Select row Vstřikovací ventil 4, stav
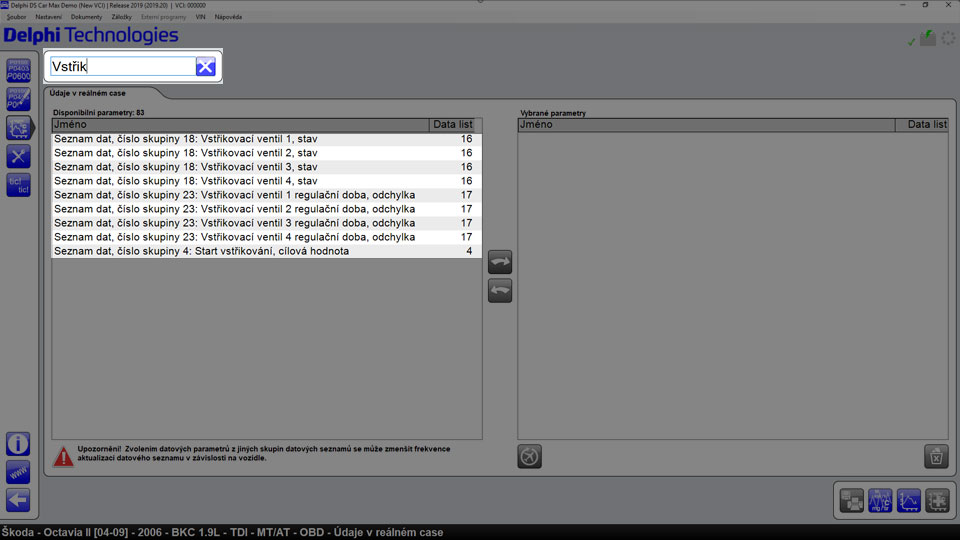 (267, 181)
